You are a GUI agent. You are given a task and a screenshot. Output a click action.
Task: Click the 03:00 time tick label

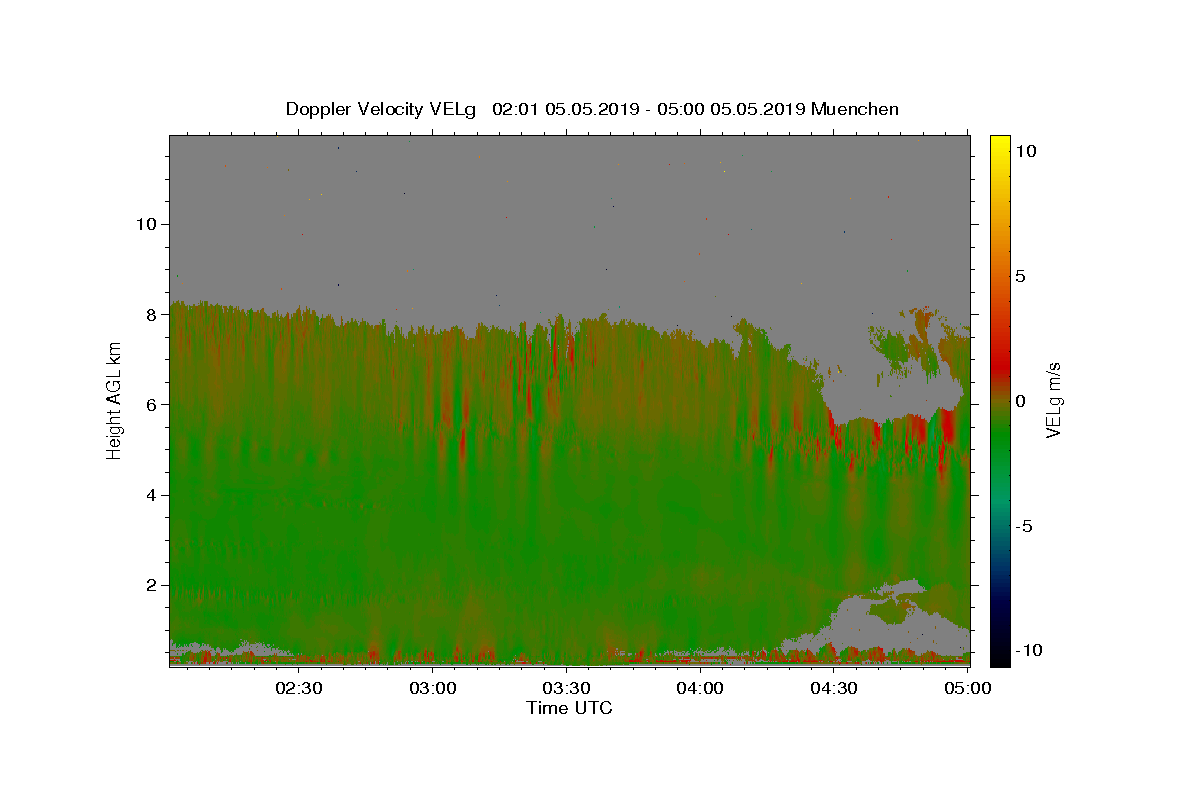pyautogui.click(x=433, y=688)
